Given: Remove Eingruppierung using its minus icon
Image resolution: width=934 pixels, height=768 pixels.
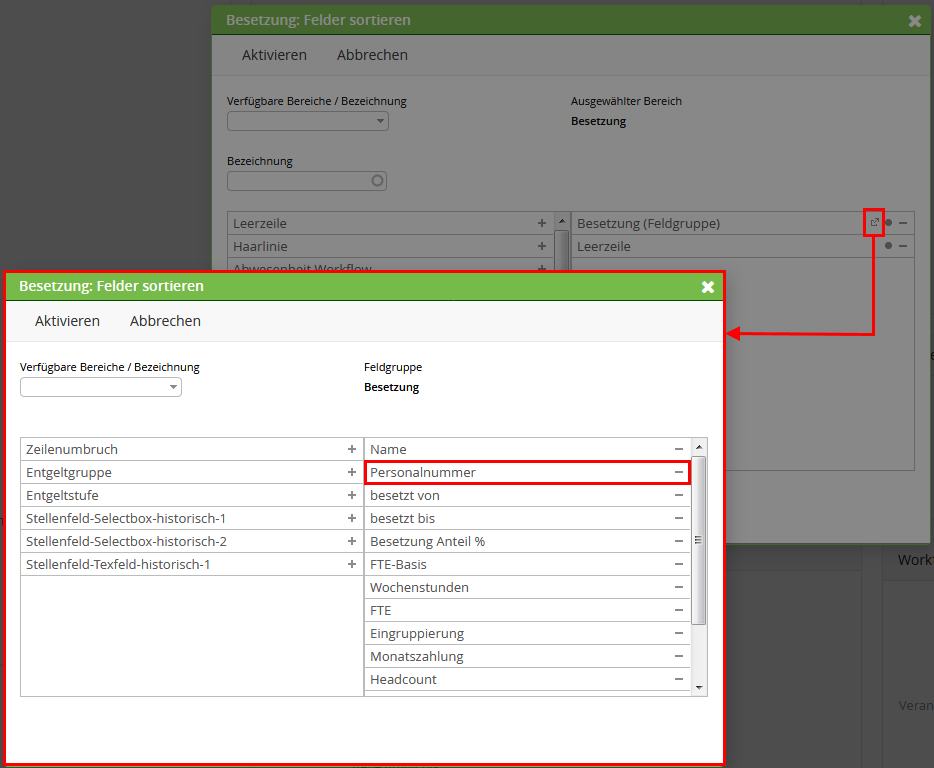Looking at the screenshot, I should [678, 633].
